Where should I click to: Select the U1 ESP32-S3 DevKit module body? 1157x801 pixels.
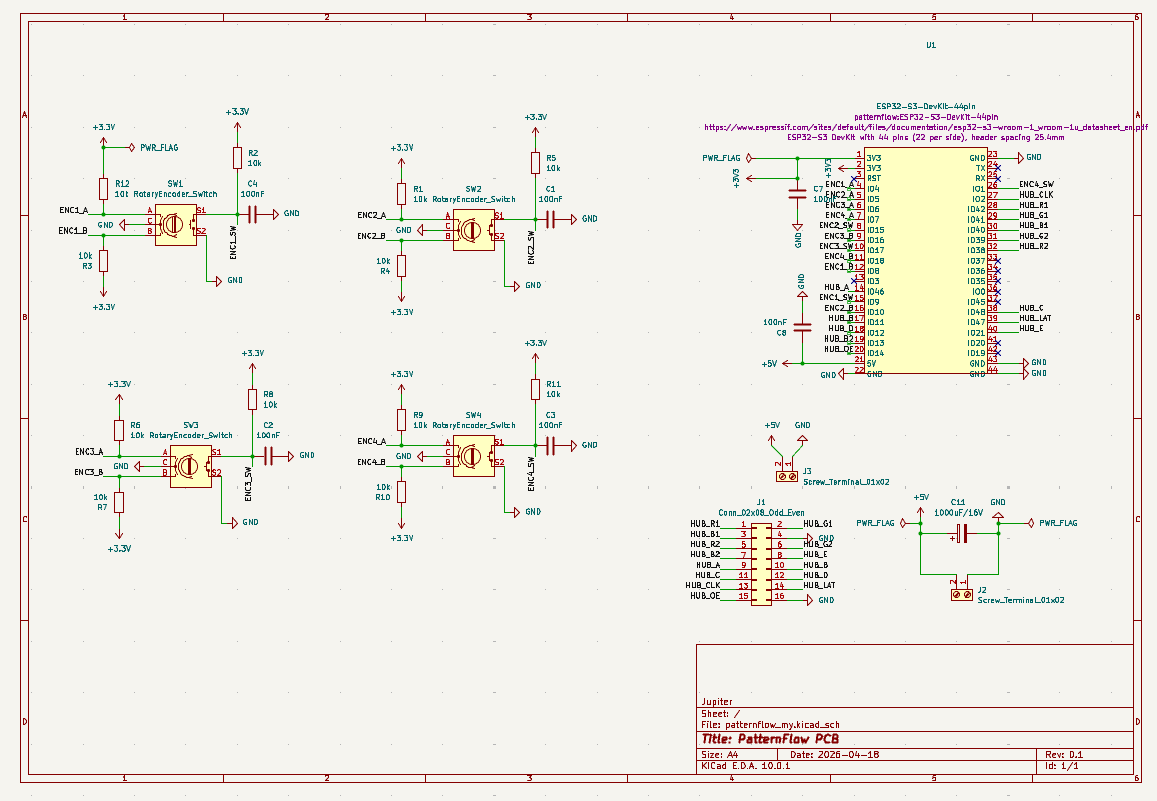click(x=925, y=265)
